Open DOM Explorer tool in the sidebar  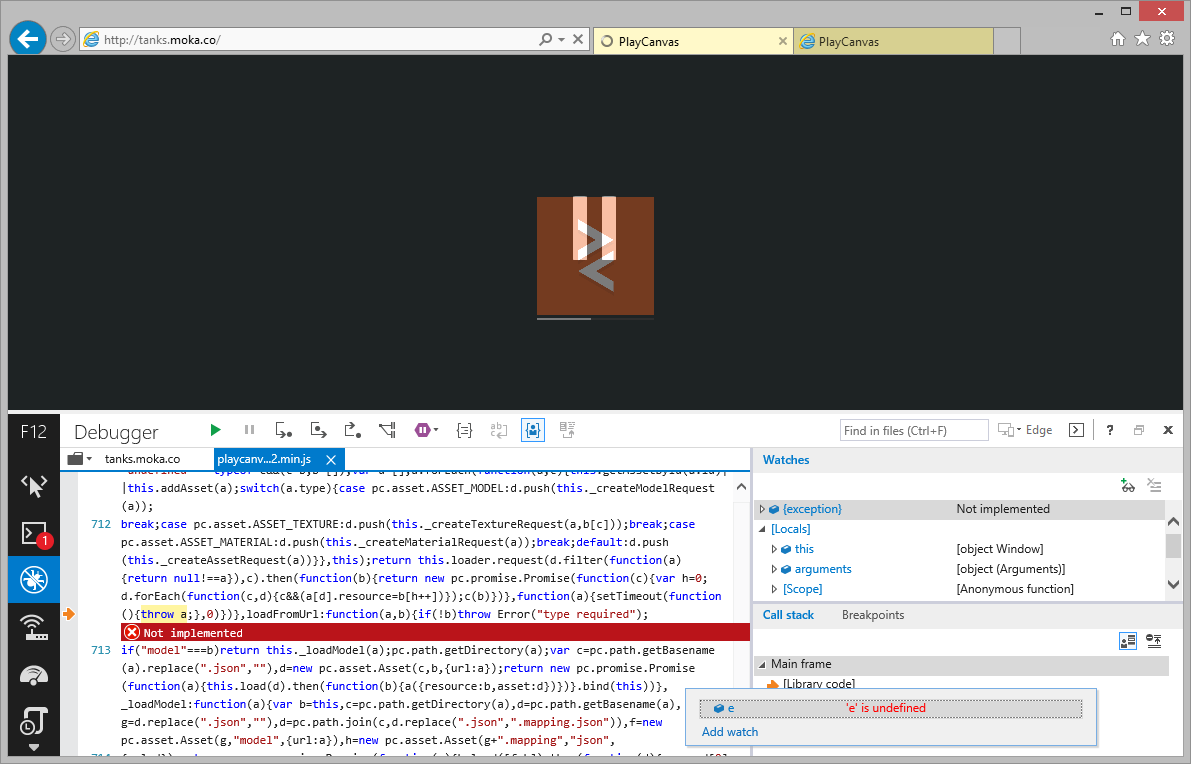(33, 485)
